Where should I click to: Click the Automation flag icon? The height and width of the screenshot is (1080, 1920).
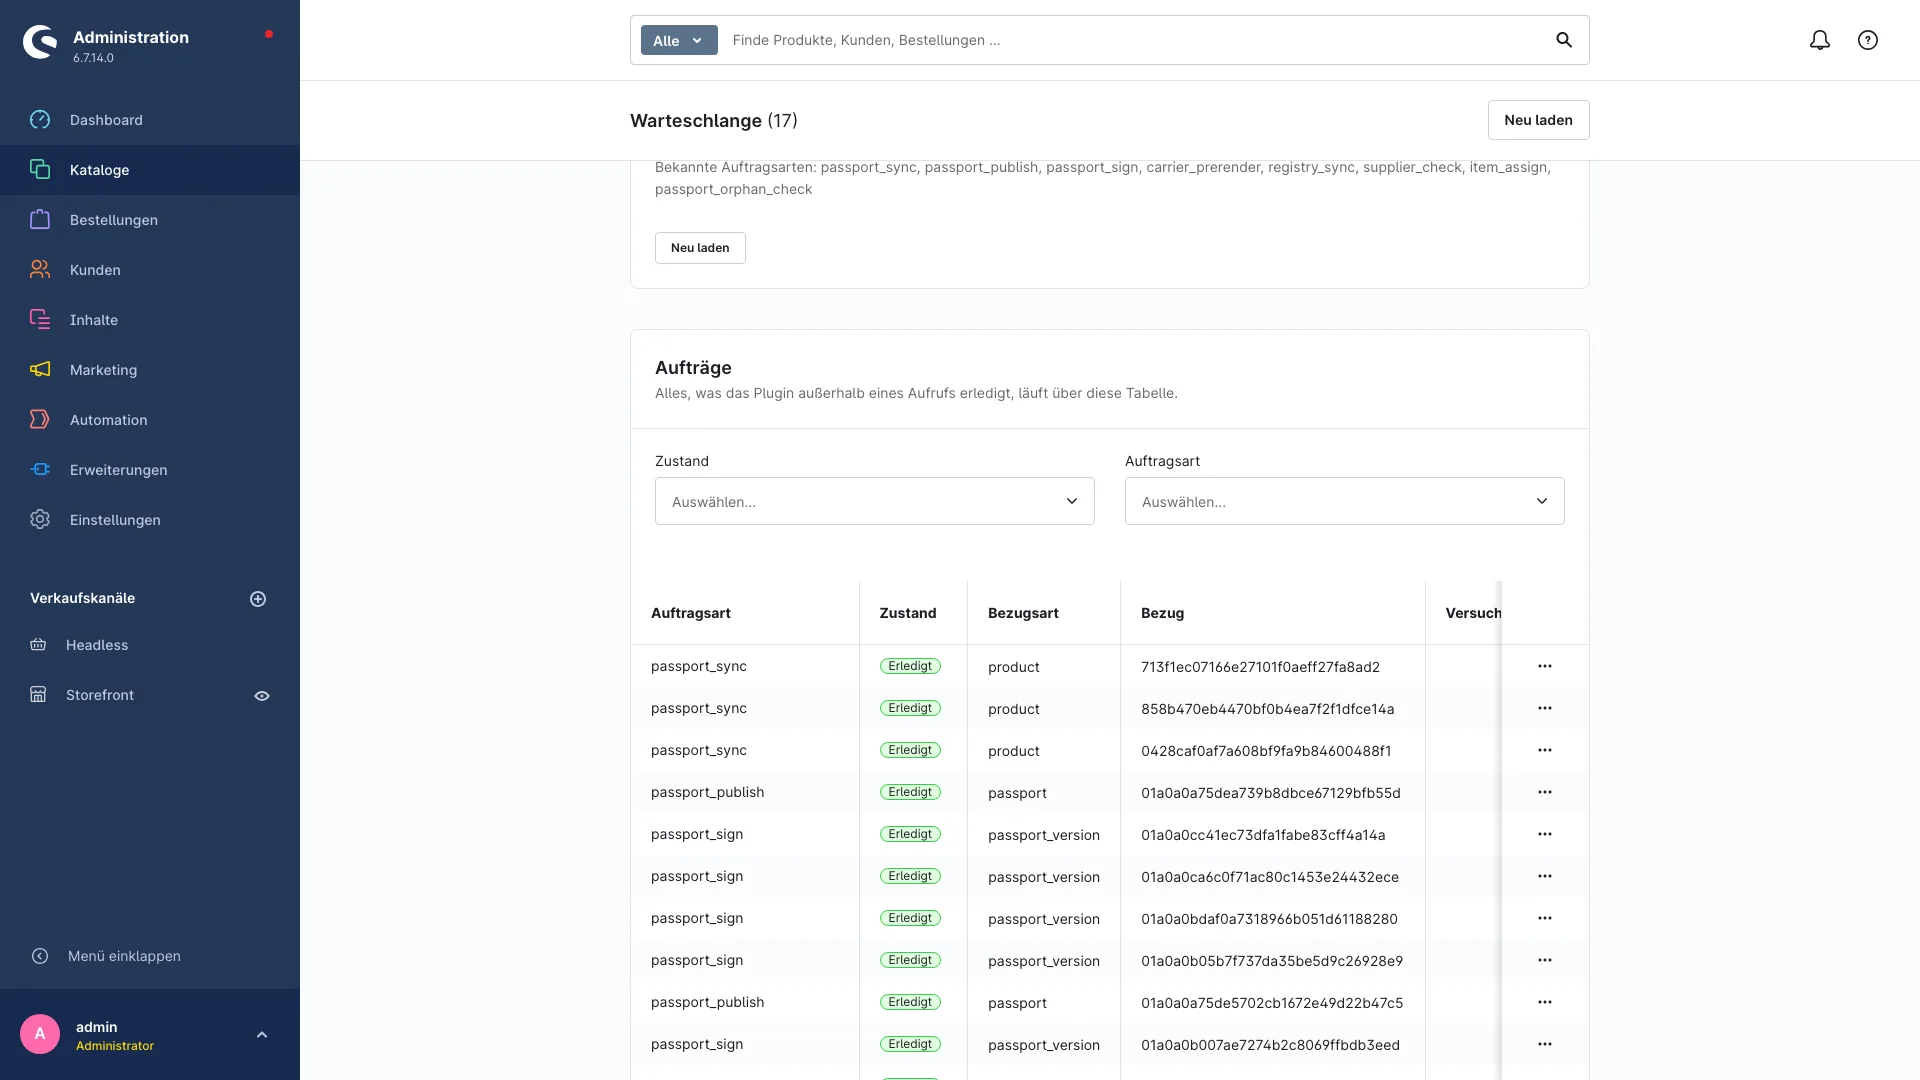point(40,420)
